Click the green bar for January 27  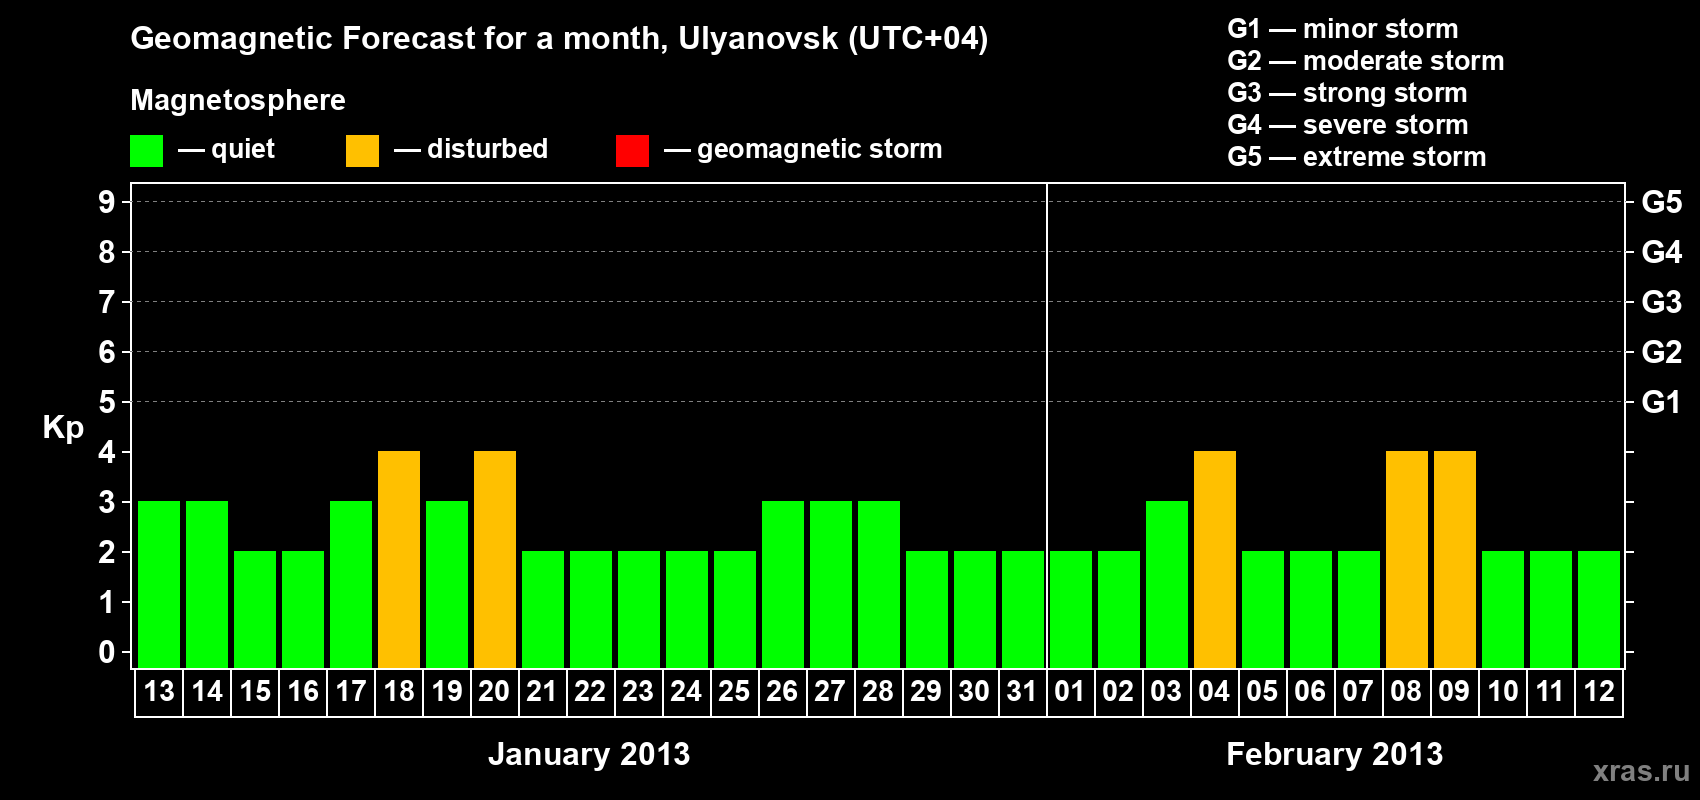coord(831,584)
